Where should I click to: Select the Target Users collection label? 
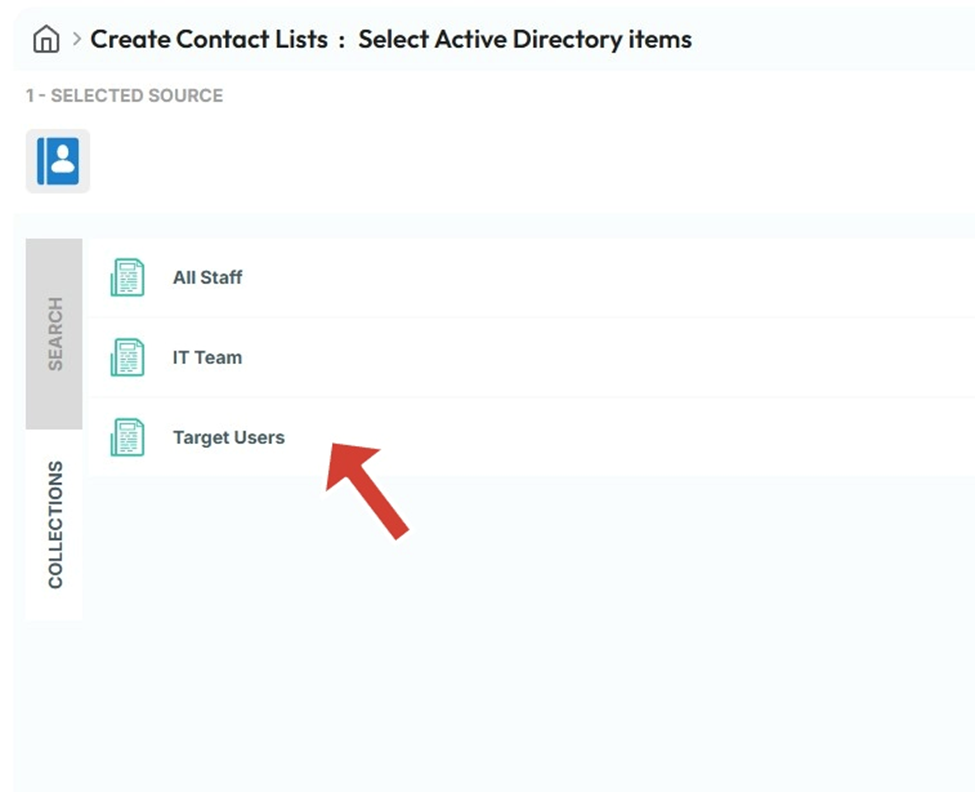pos(229,438)
